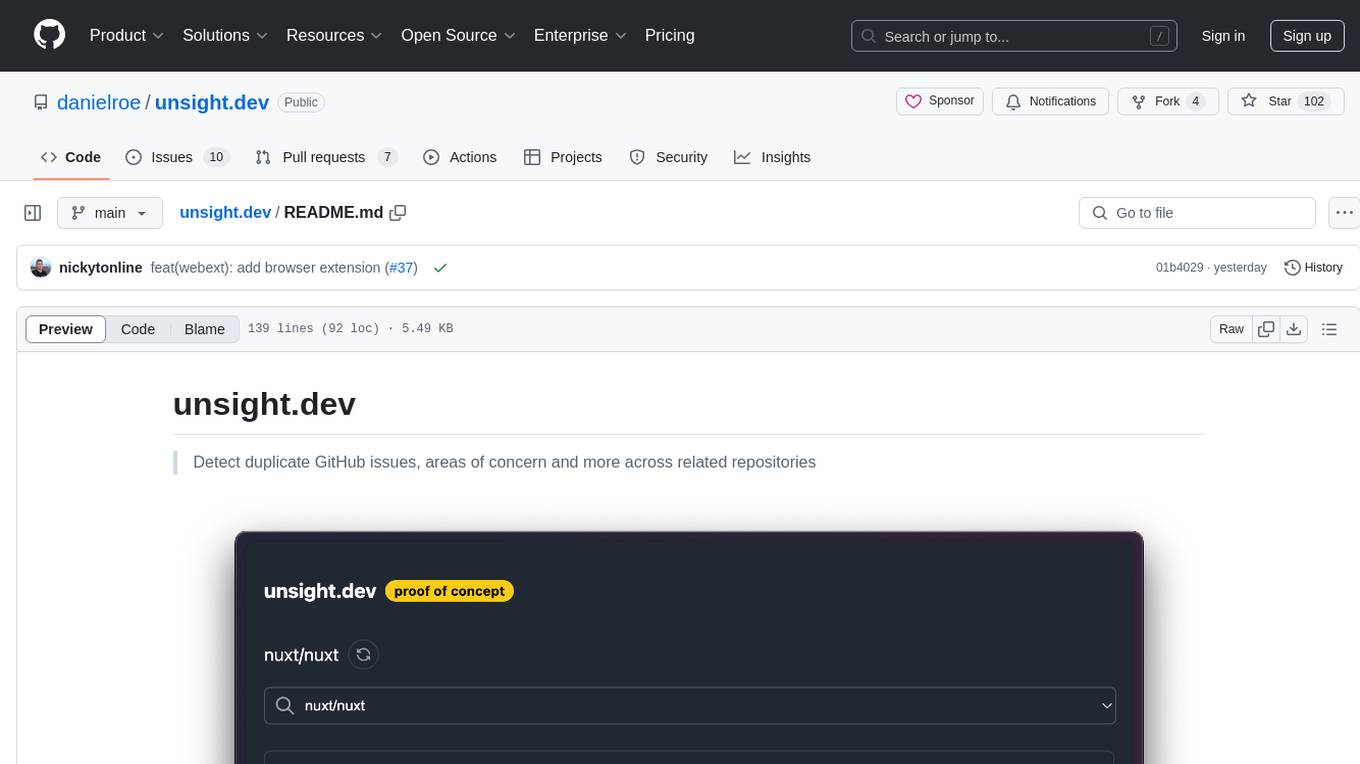Fork the unsight.dev repository
This screenshot has width=1360, height=764.
coord(1167,101)
